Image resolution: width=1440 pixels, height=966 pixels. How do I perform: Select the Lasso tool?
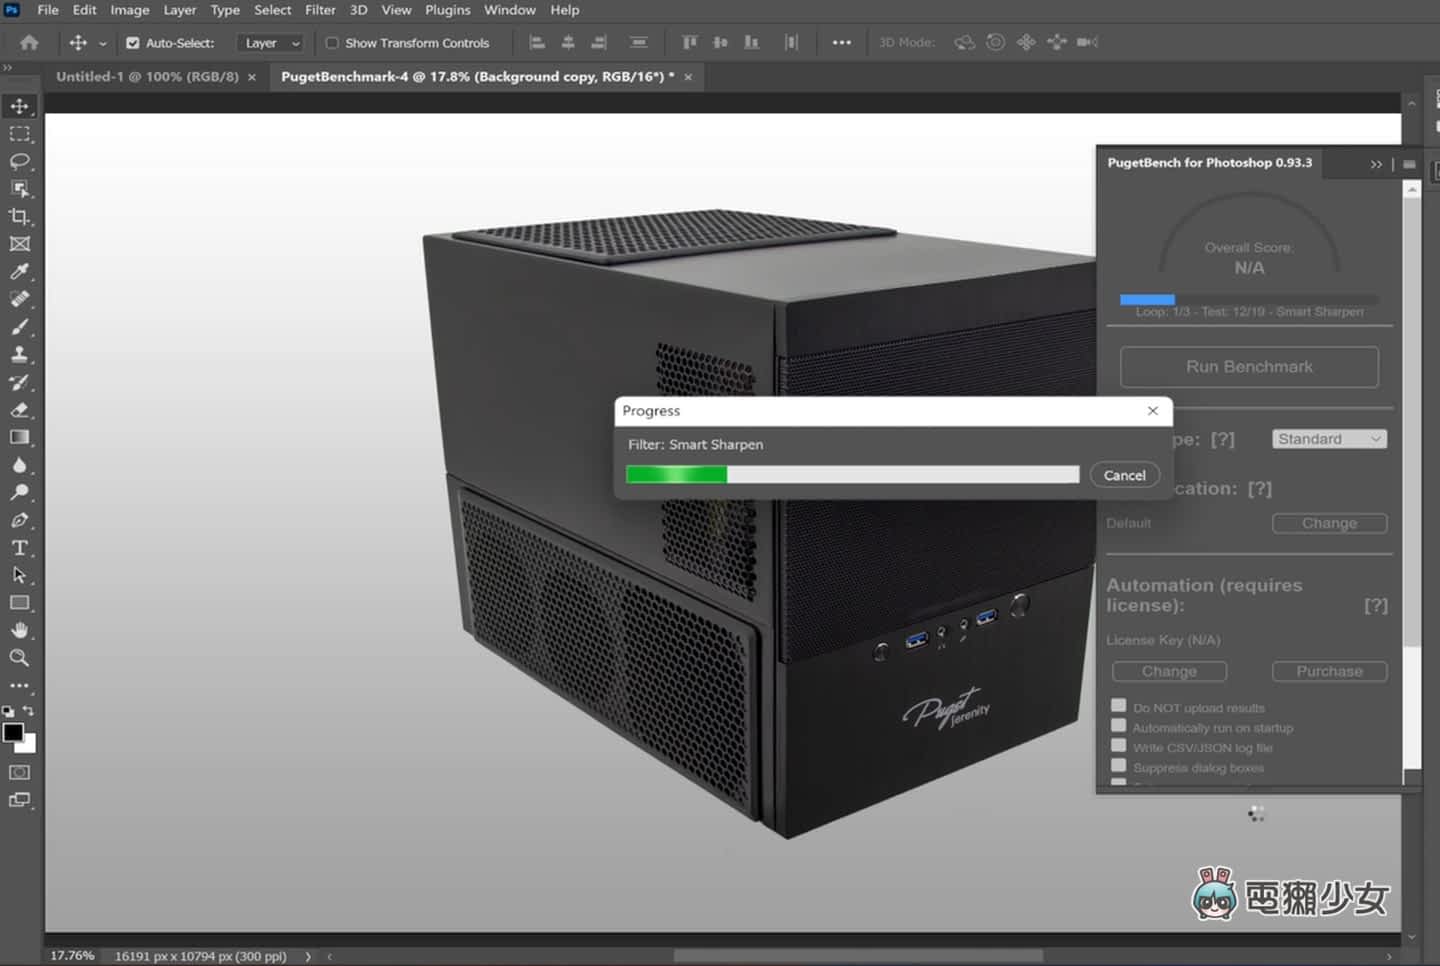pos(20,161)
